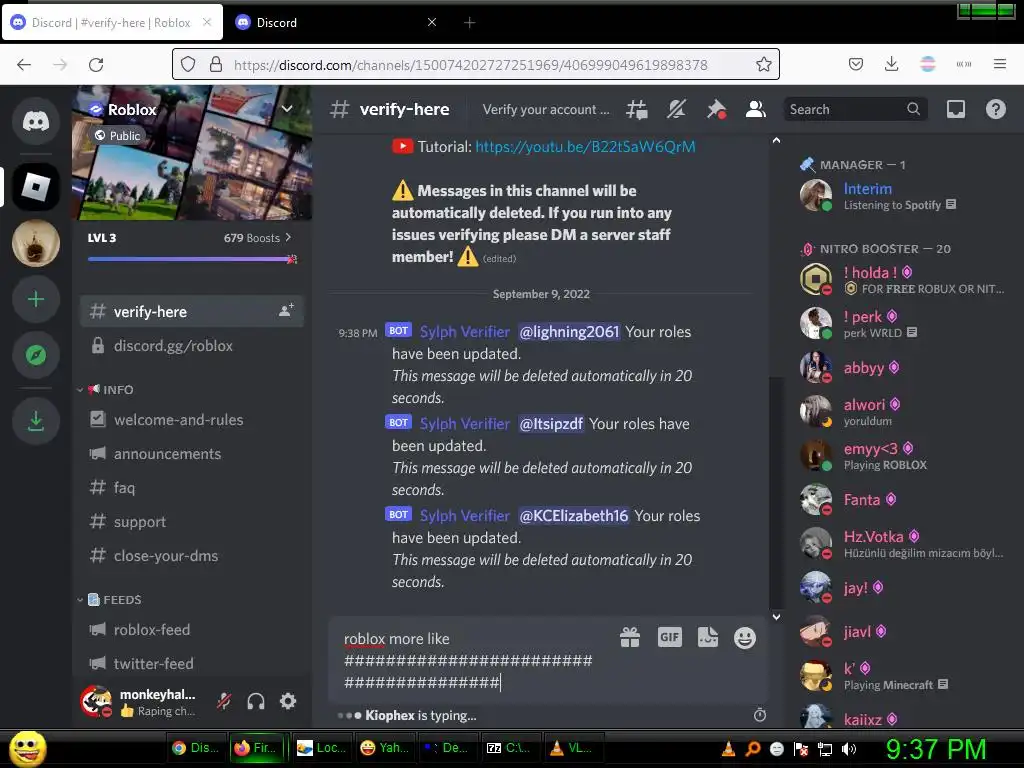1024x768 pixels.
Task: Open welcome-and-rules channel
Action: click(191, 420)
